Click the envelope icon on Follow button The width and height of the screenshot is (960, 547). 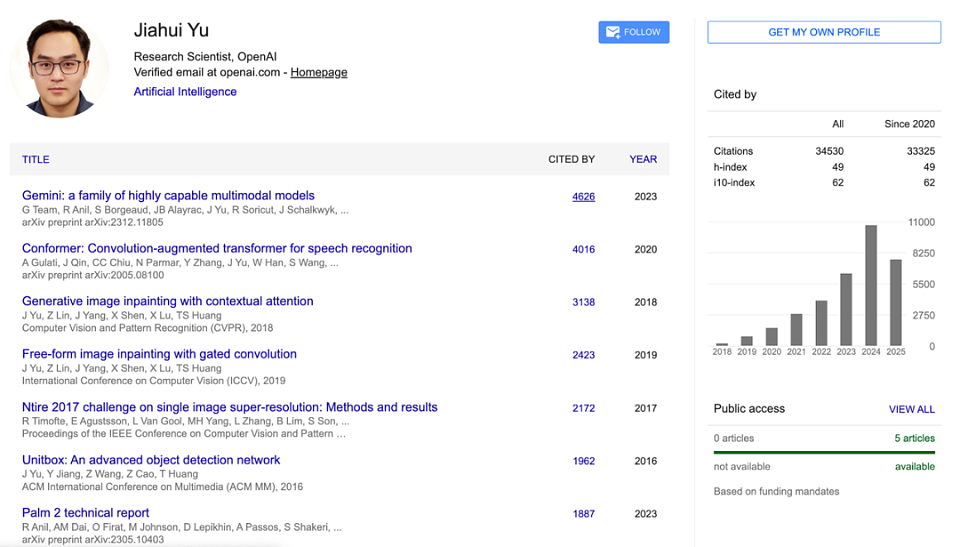tap(613, 32)
